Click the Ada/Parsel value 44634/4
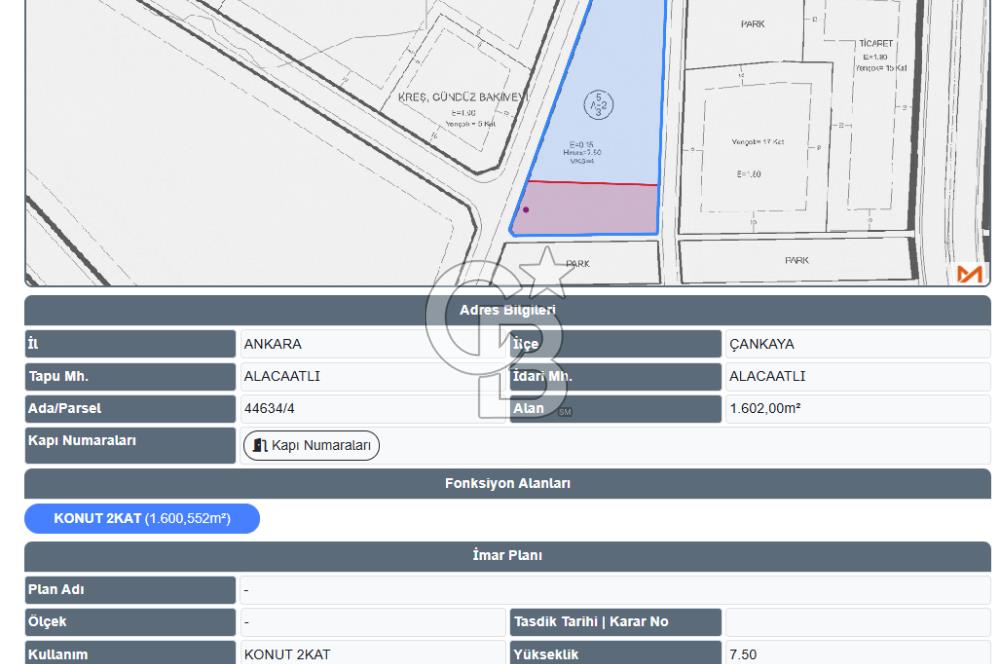Viewport: 1000px width, 664px height. click(x=269, y=409)
